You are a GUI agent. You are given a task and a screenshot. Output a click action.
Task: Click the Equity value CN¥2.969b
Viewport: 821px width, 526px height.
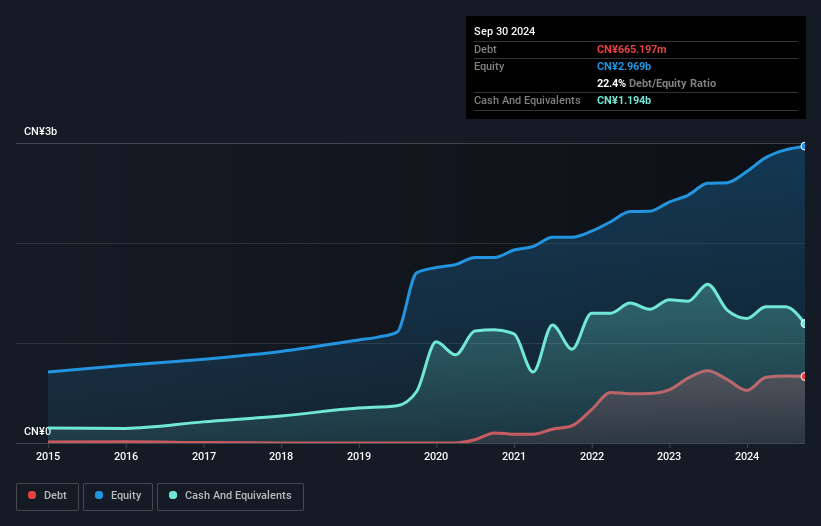tap(624, 66)
